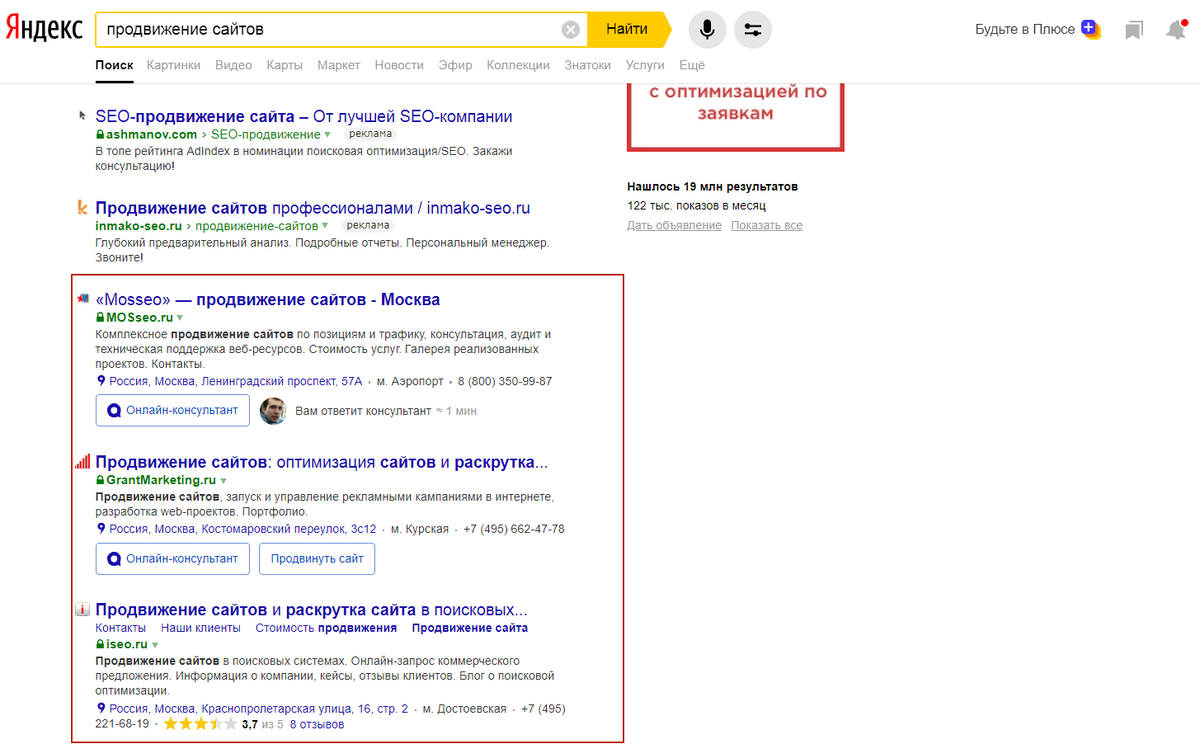Click Наши клиенты sitelink
The width and height of the screenshot is (1200, 744).
click(201, 627)
